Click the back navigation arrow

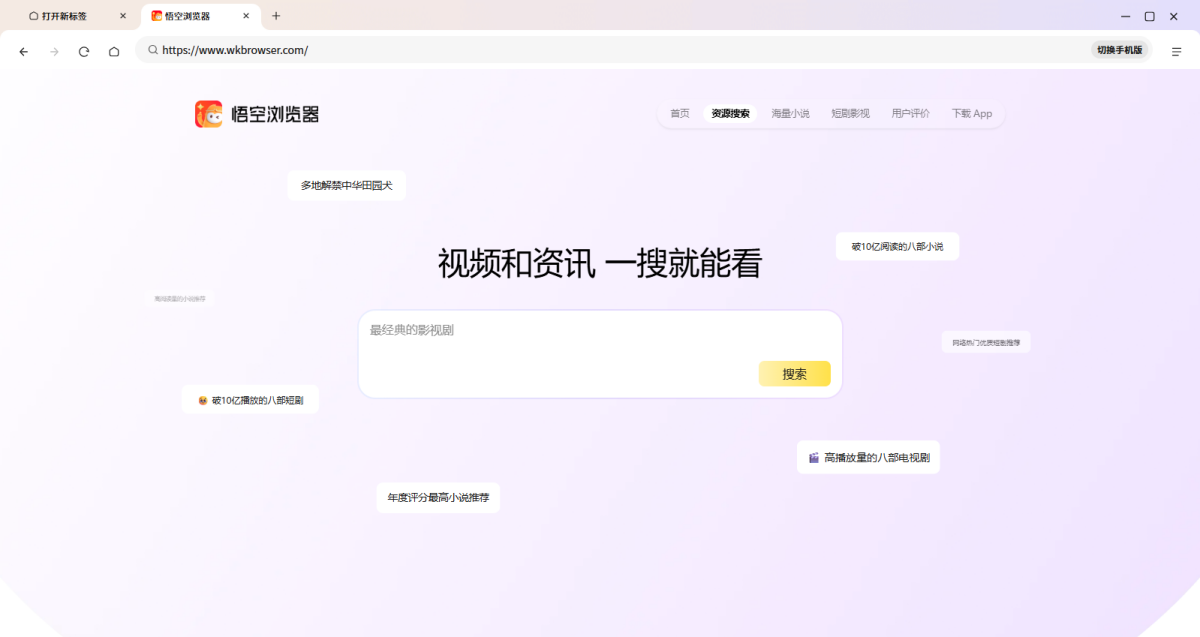tap(24, 51)
